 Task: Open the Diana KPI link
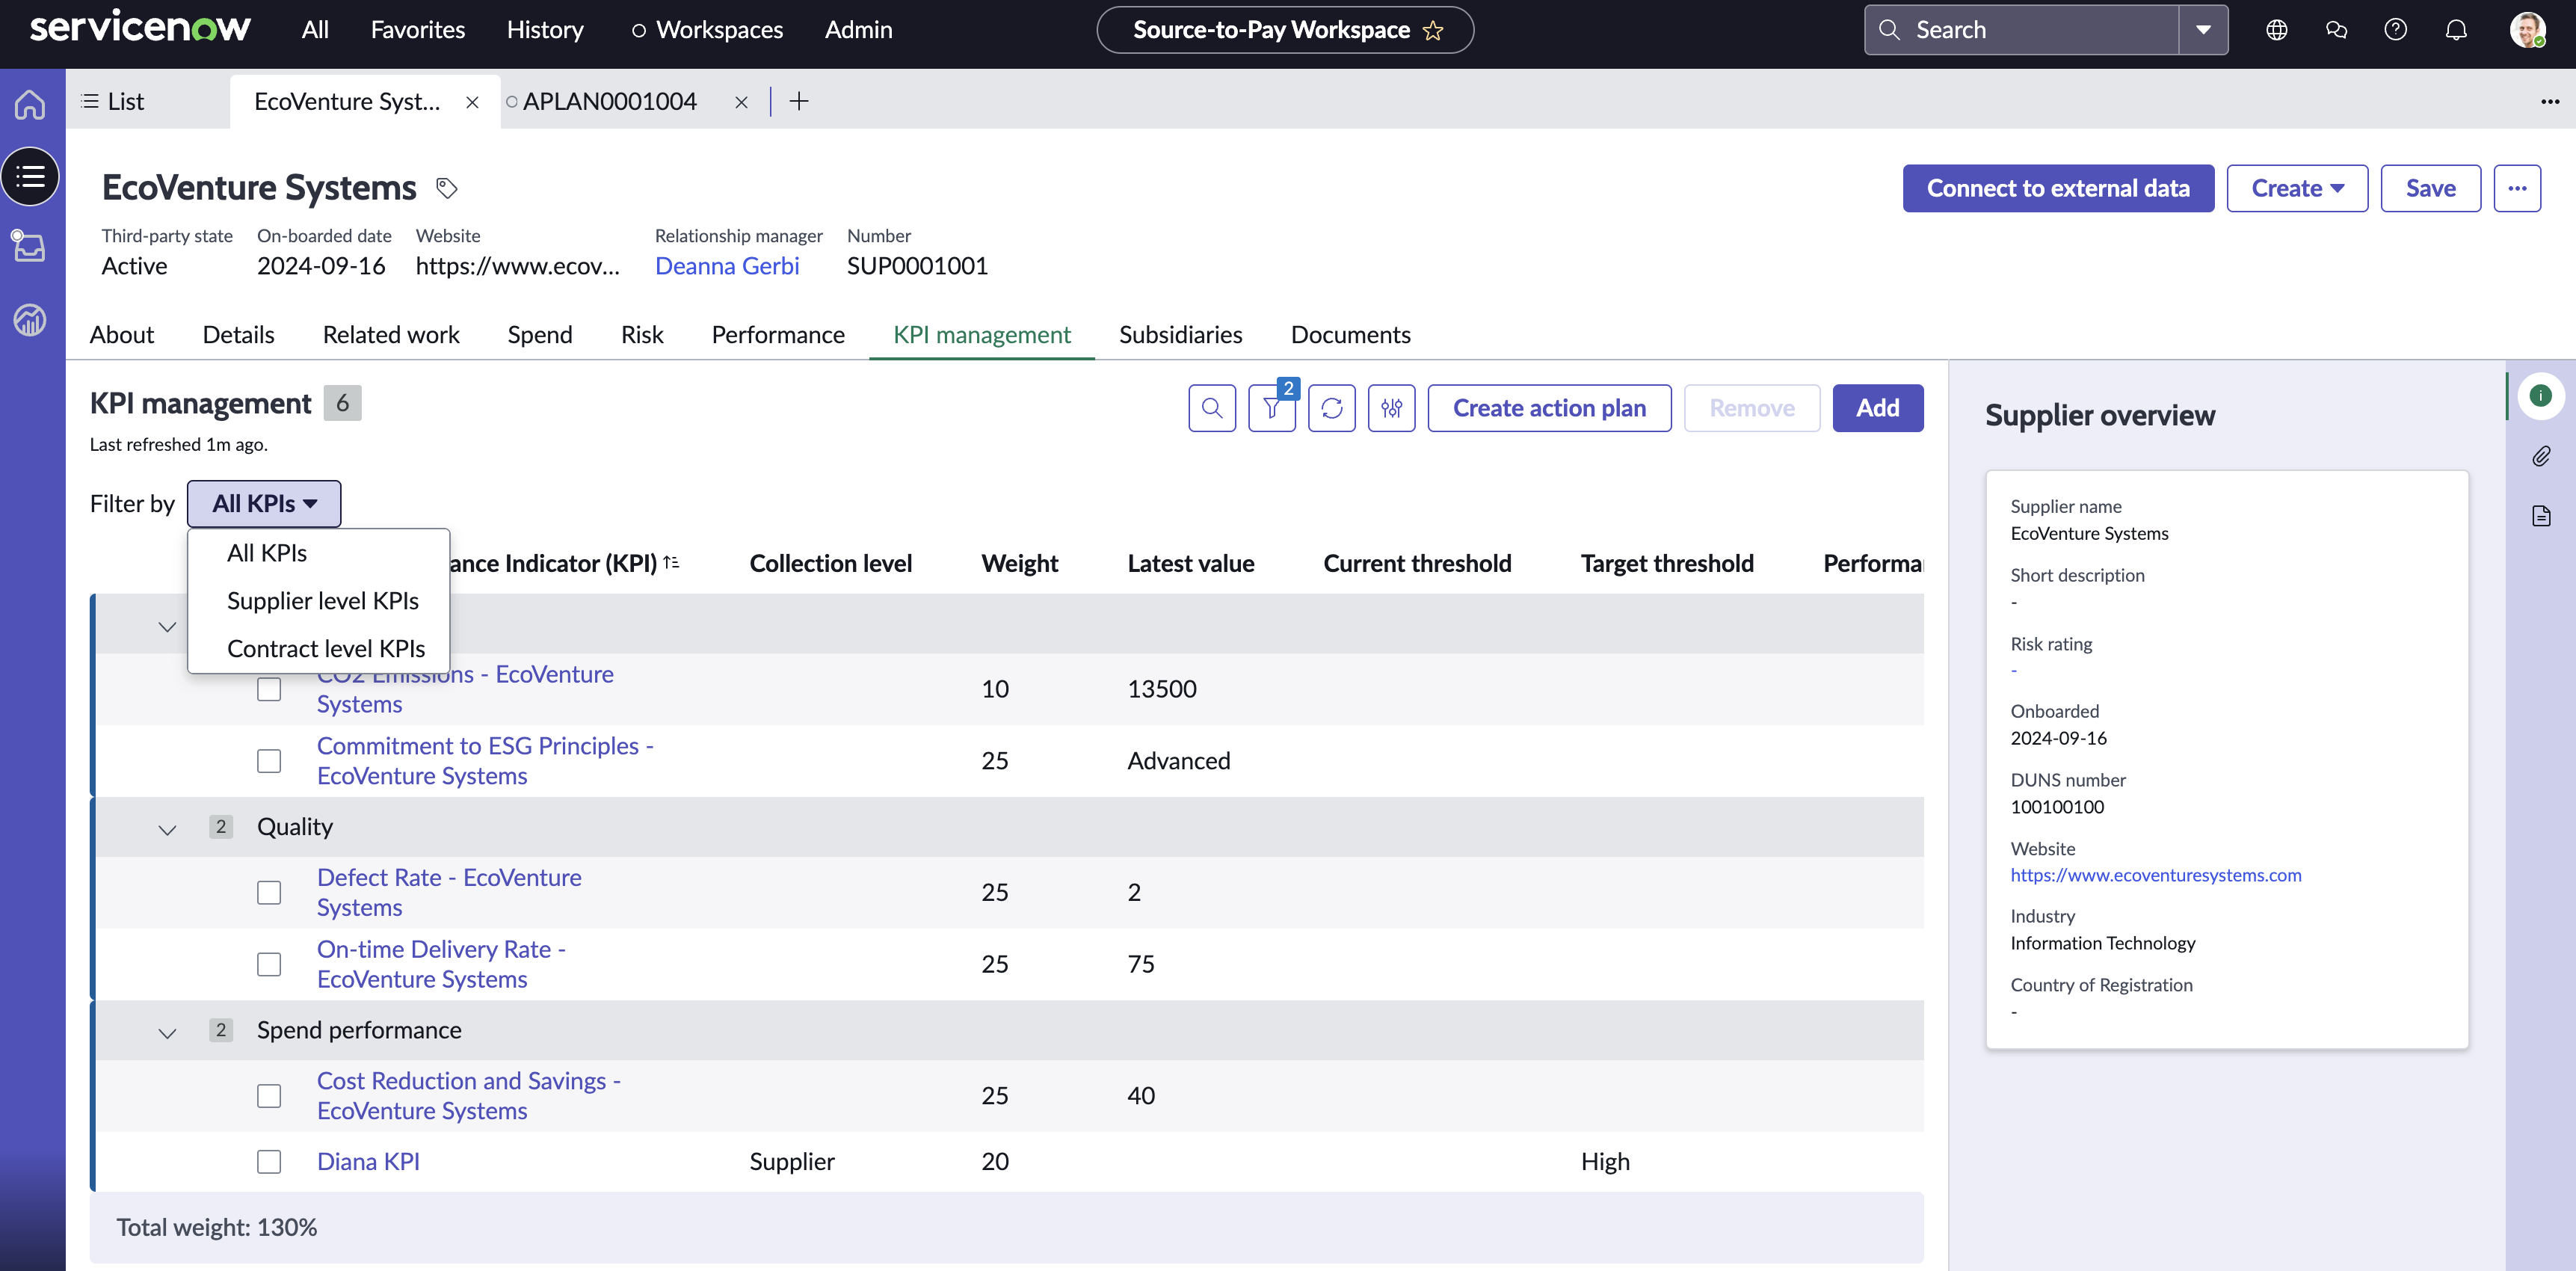pos(368,1162)
